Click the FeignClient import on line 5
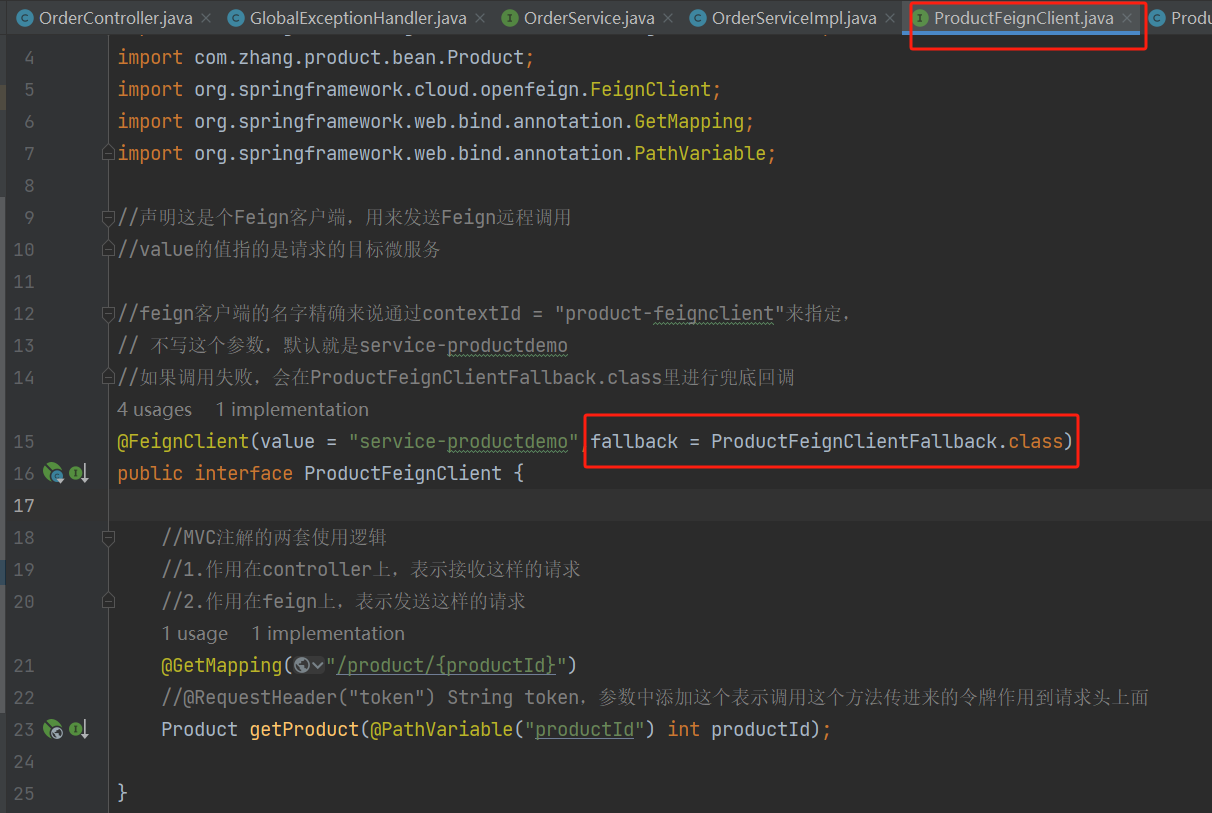 coord(650,90)
